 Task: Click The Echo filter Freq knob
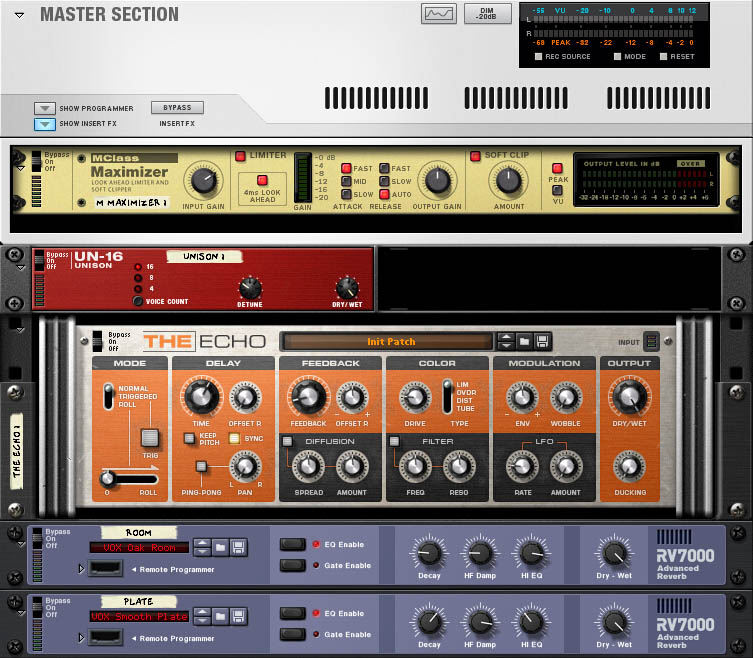point(415,466)
